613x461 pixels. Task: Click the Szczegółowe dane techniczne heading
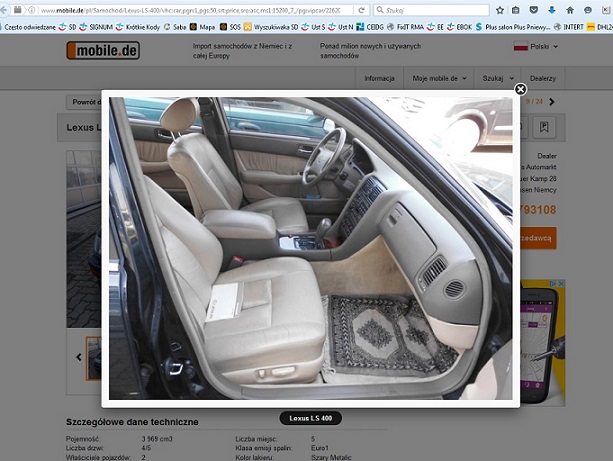click(x=132, y=422)
